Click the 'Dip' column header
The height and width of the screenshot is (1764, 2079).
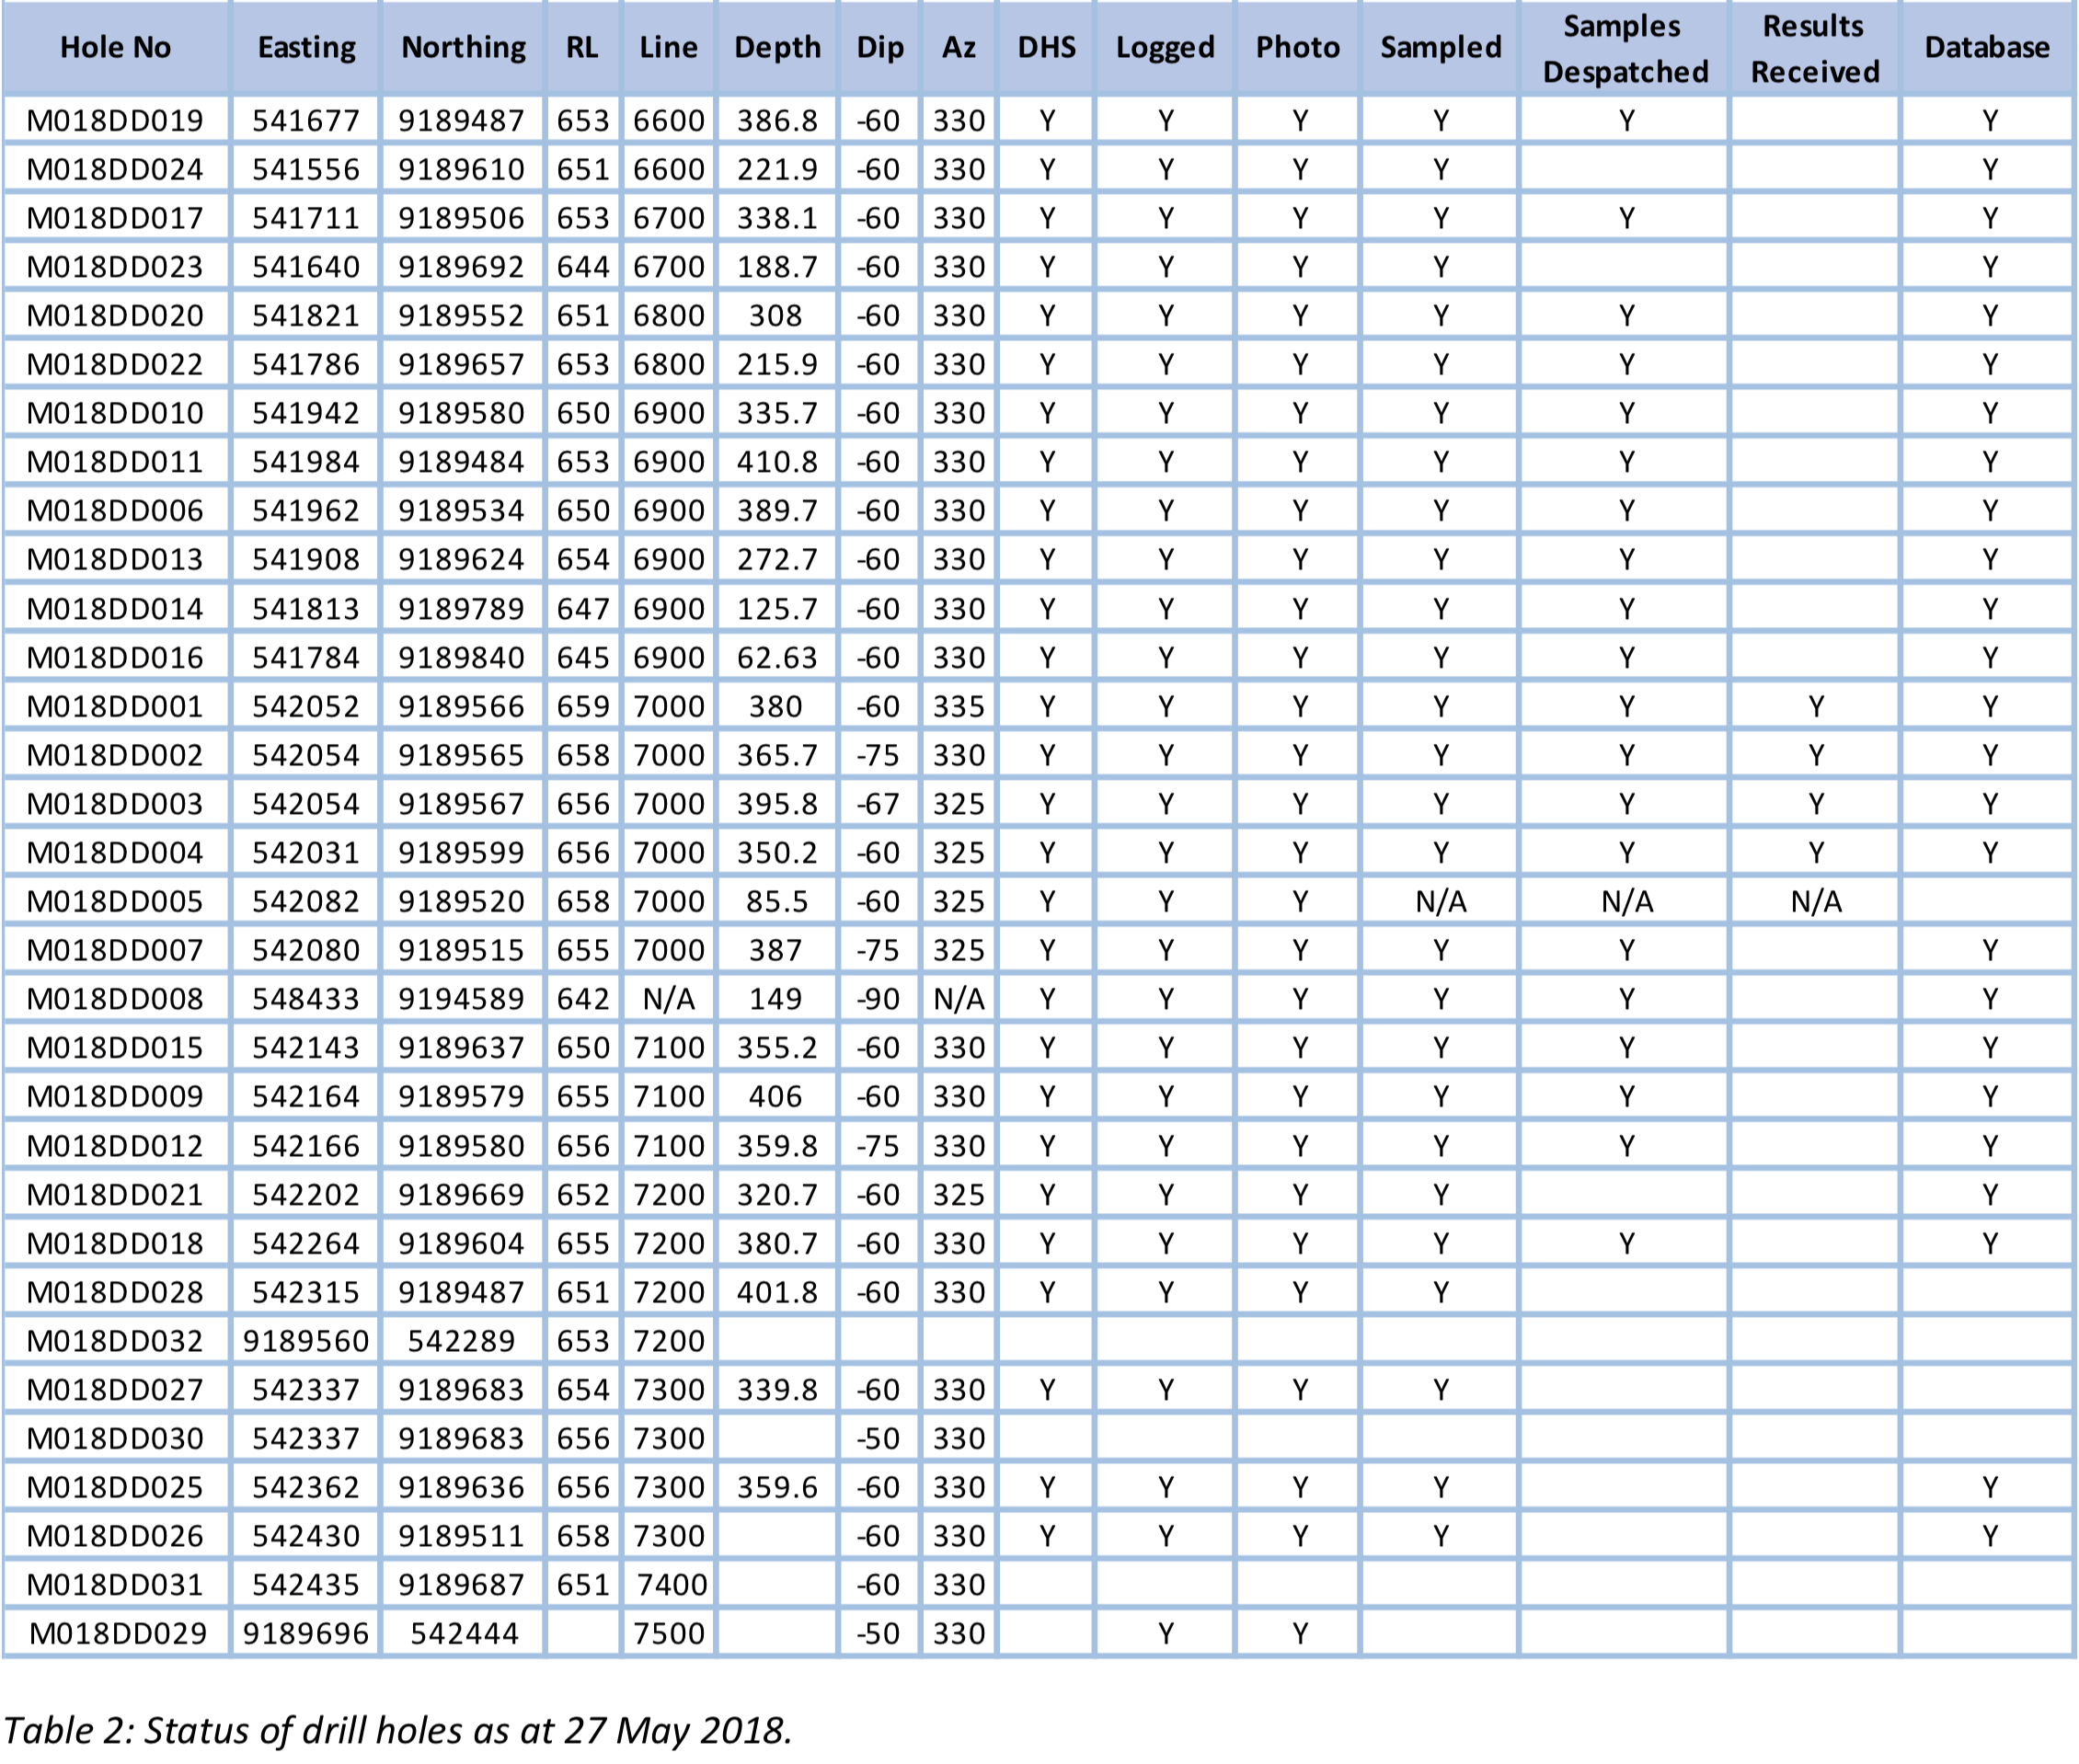click(x=879, y=47)
